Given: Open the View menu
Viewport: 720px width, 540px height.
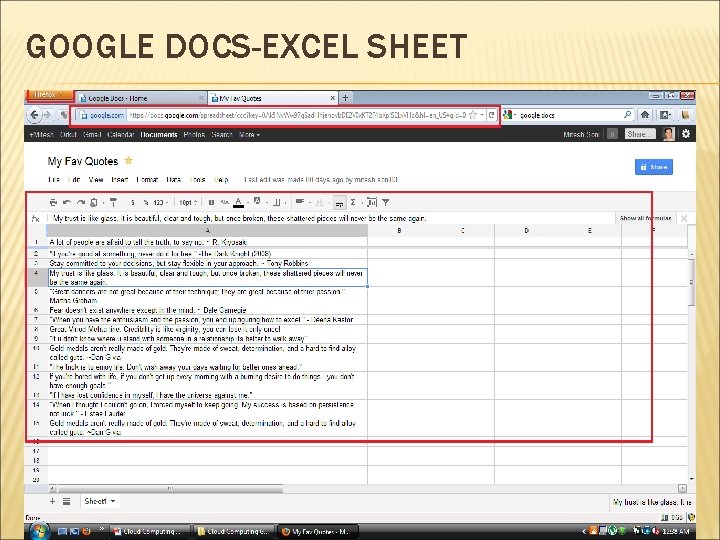Looking at the screenshot, I should [96, 180].
